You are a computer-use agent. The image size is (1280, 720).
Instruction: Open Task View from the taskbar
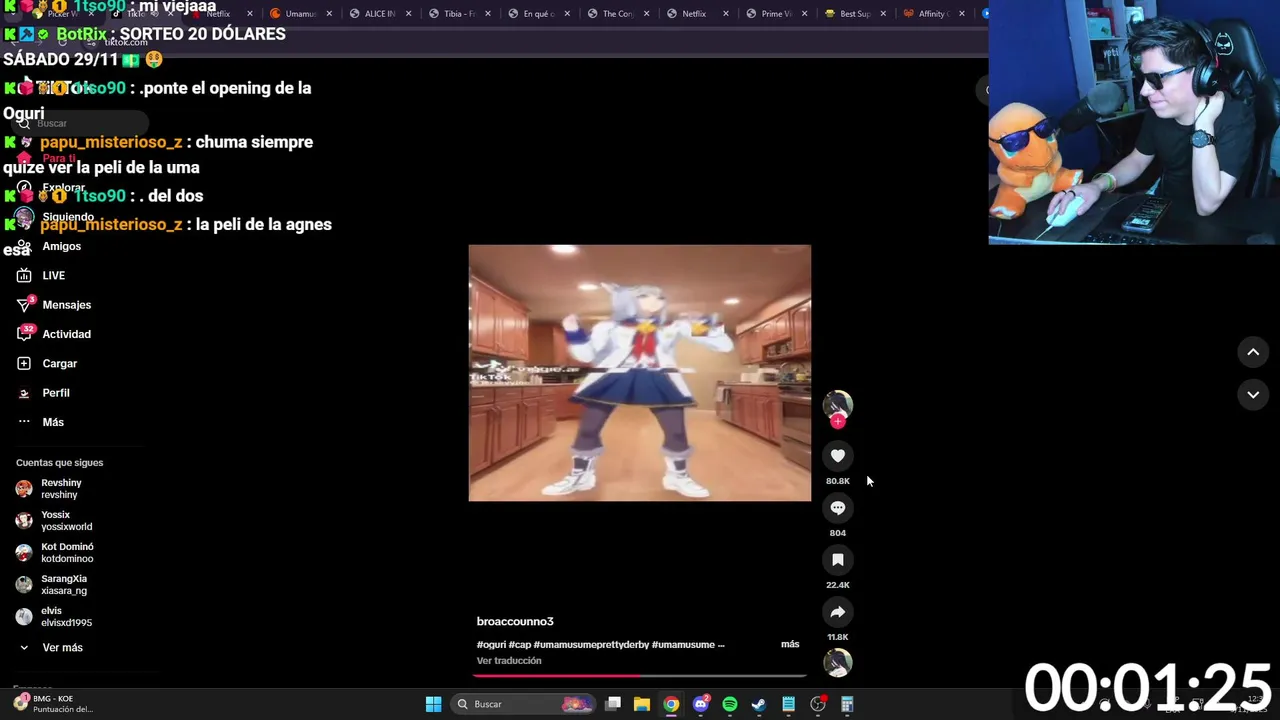click(x=613, y=704)
